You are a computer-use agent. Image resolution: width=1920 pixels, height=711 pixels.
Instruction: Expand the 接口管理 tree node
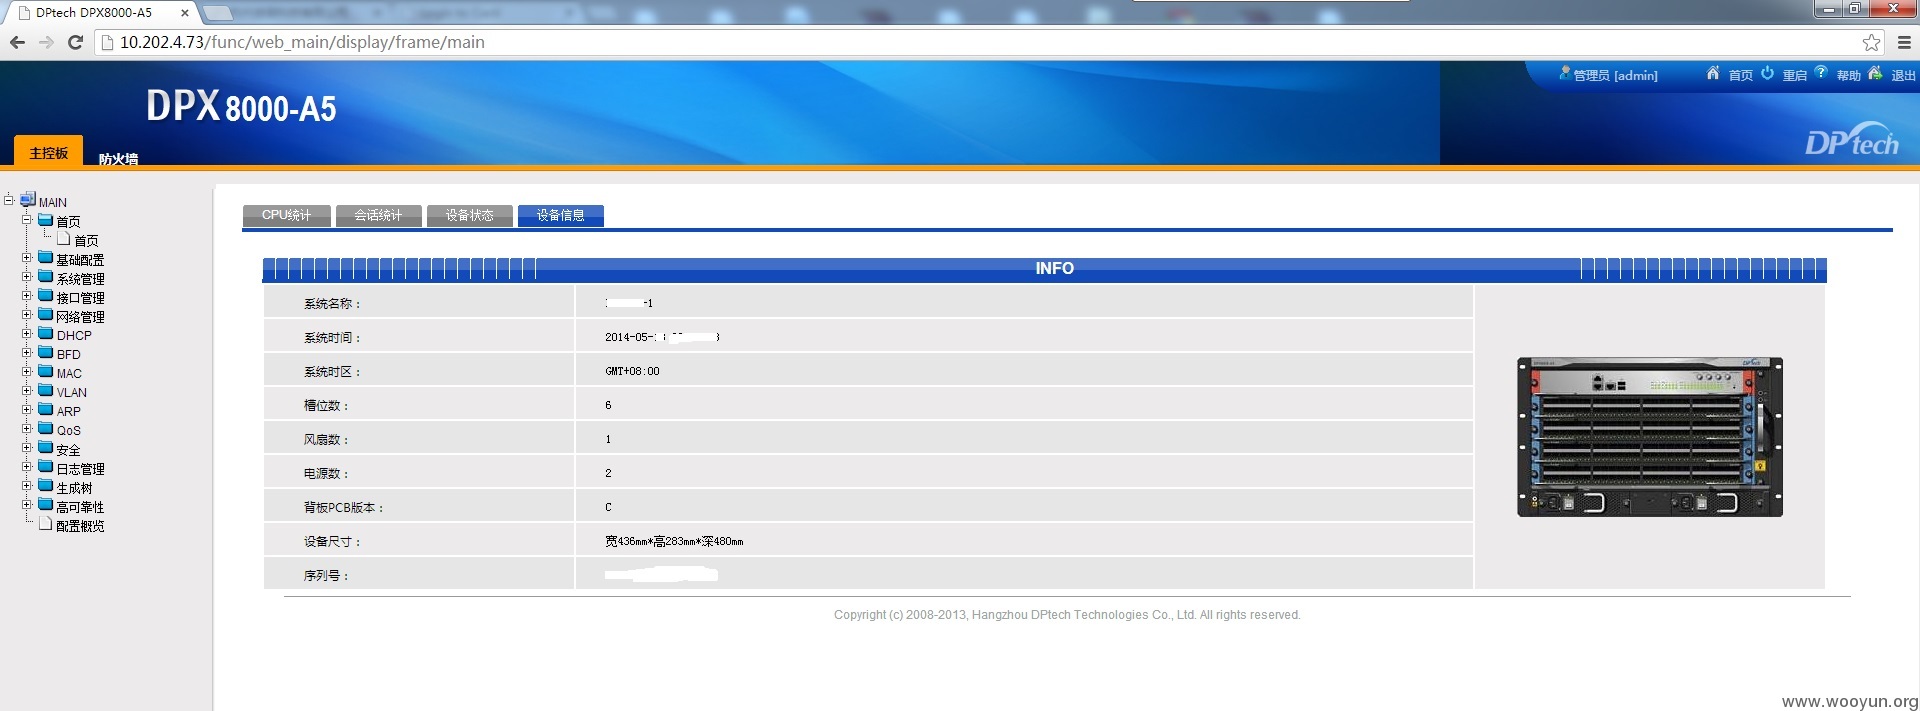click(27, 296)
